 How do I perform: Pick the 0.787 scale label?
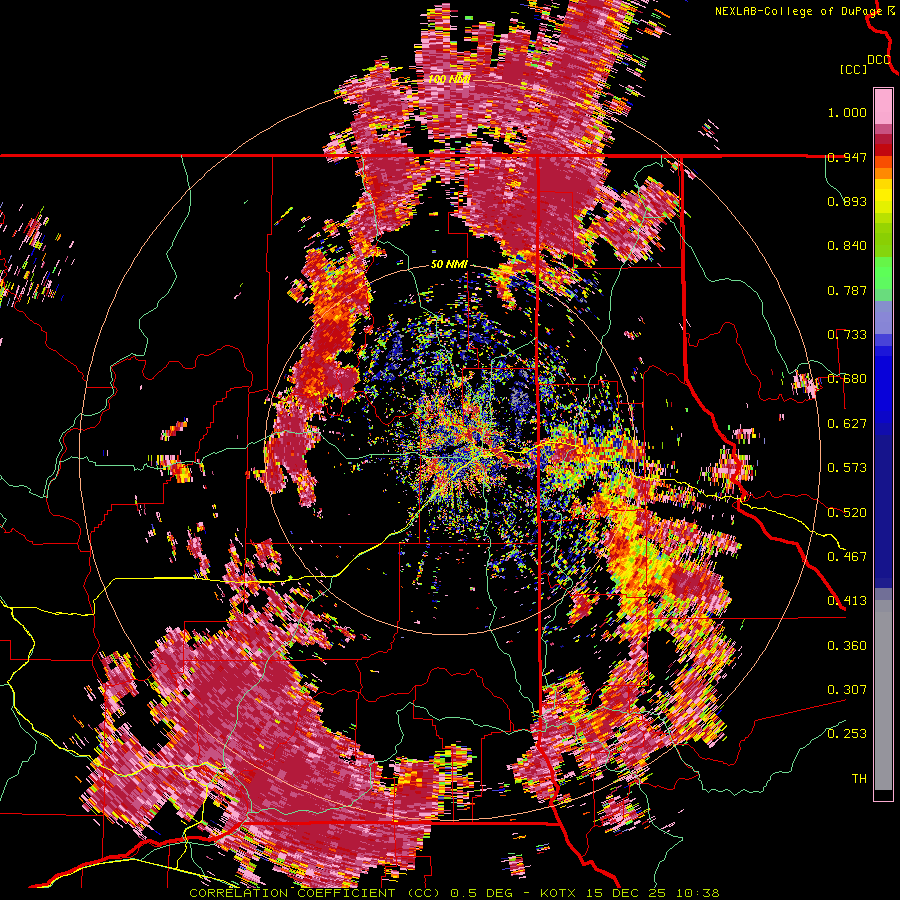pos(847,290)
